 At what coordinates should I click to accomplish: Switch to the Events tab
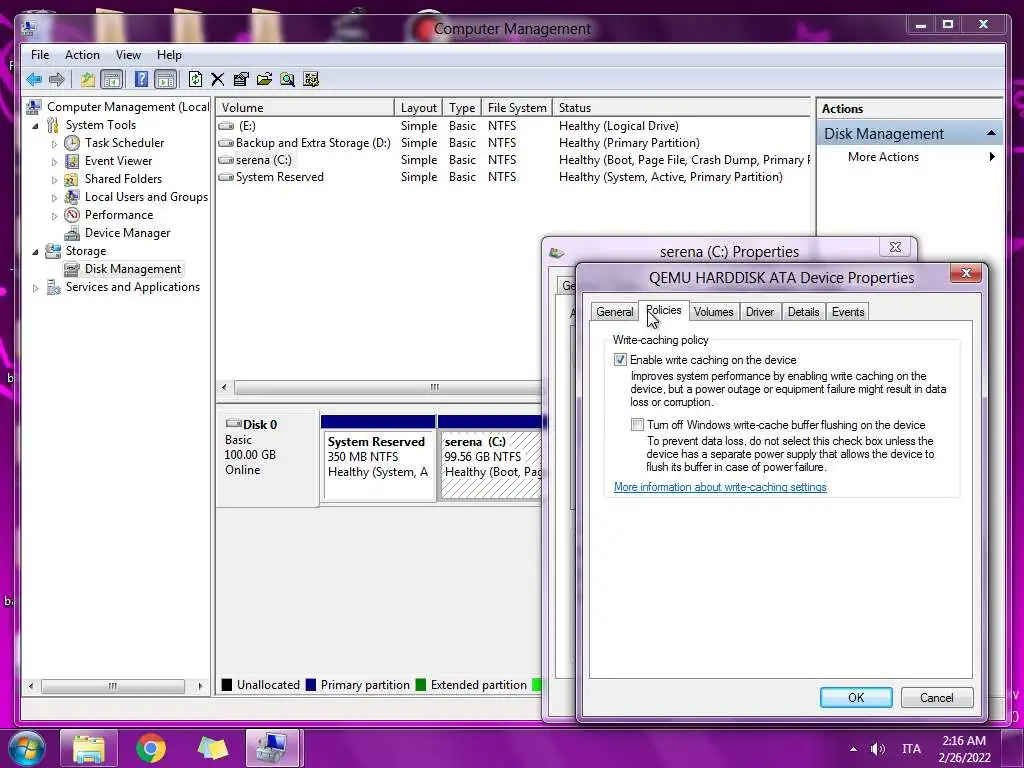pos(848,312)
